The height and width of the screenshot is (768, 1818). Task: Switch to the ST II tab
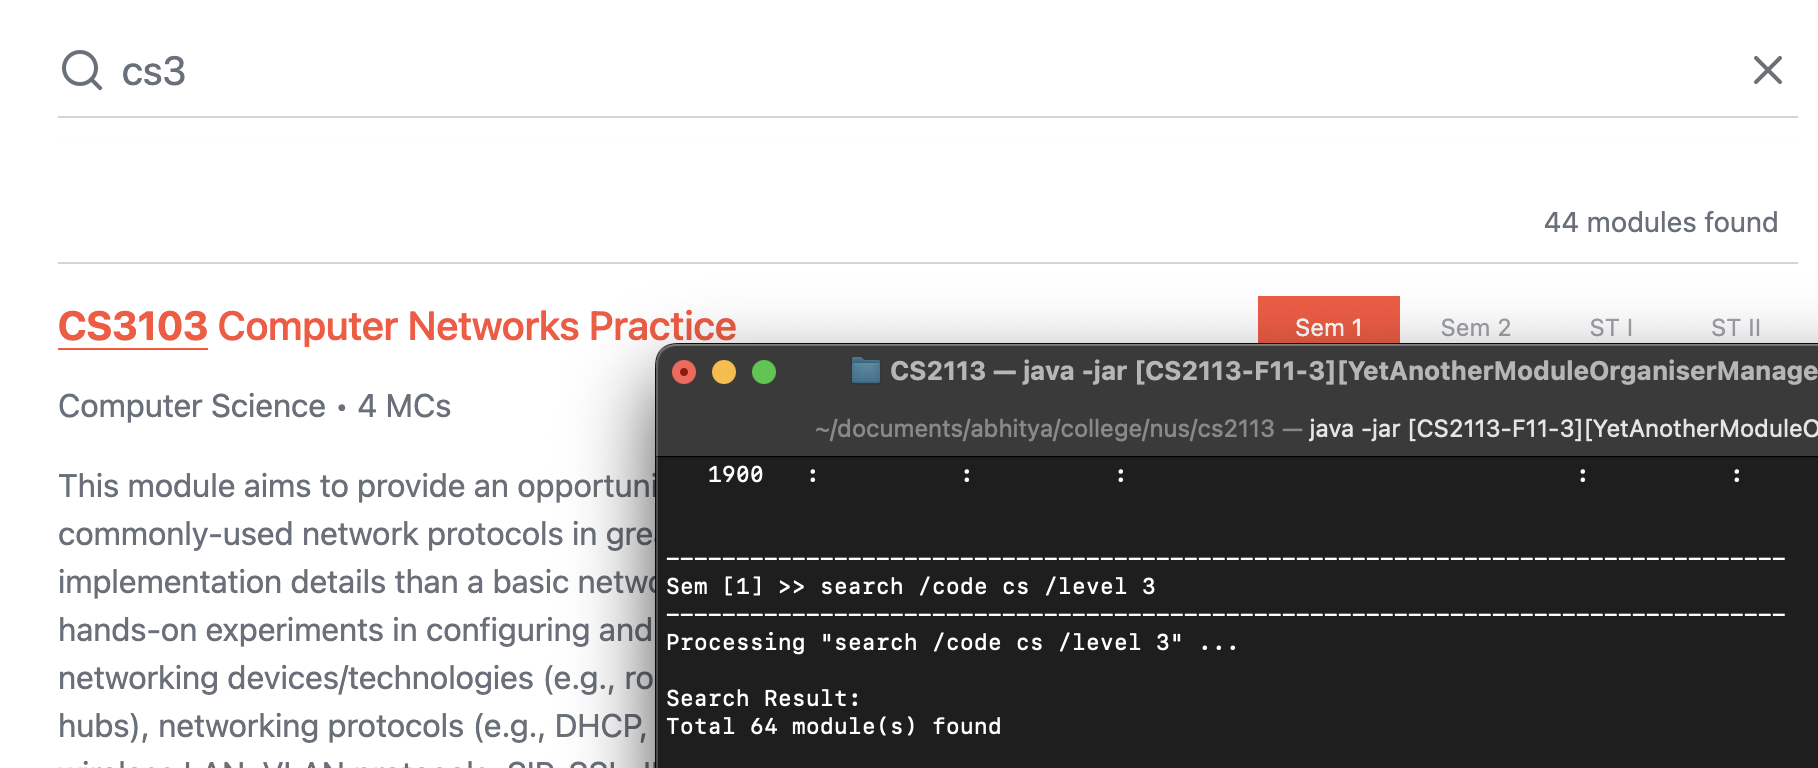1735,327
